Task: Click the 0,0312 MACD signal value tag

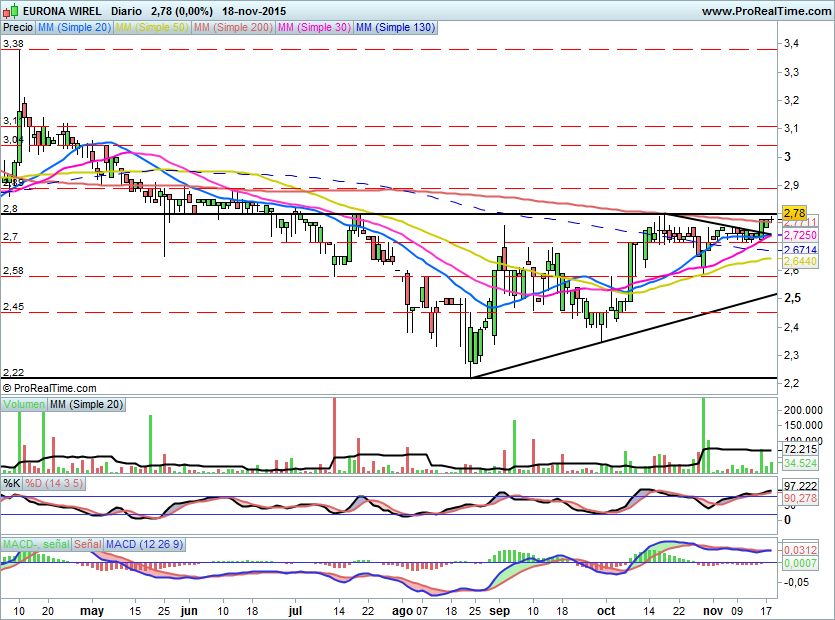Action: click(799, 550)
